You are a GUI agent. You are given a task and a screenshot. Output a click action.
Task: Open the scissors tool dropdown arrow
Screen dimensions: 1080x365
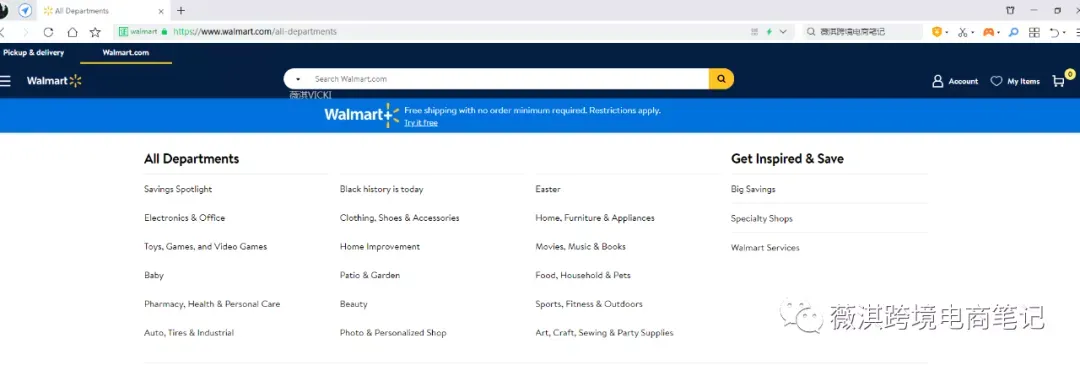[973, 32]
